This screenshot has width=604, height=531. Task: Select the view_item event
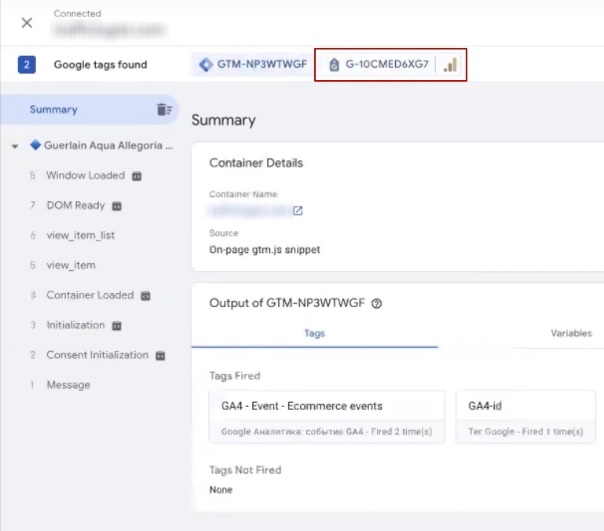click(71, 266)
